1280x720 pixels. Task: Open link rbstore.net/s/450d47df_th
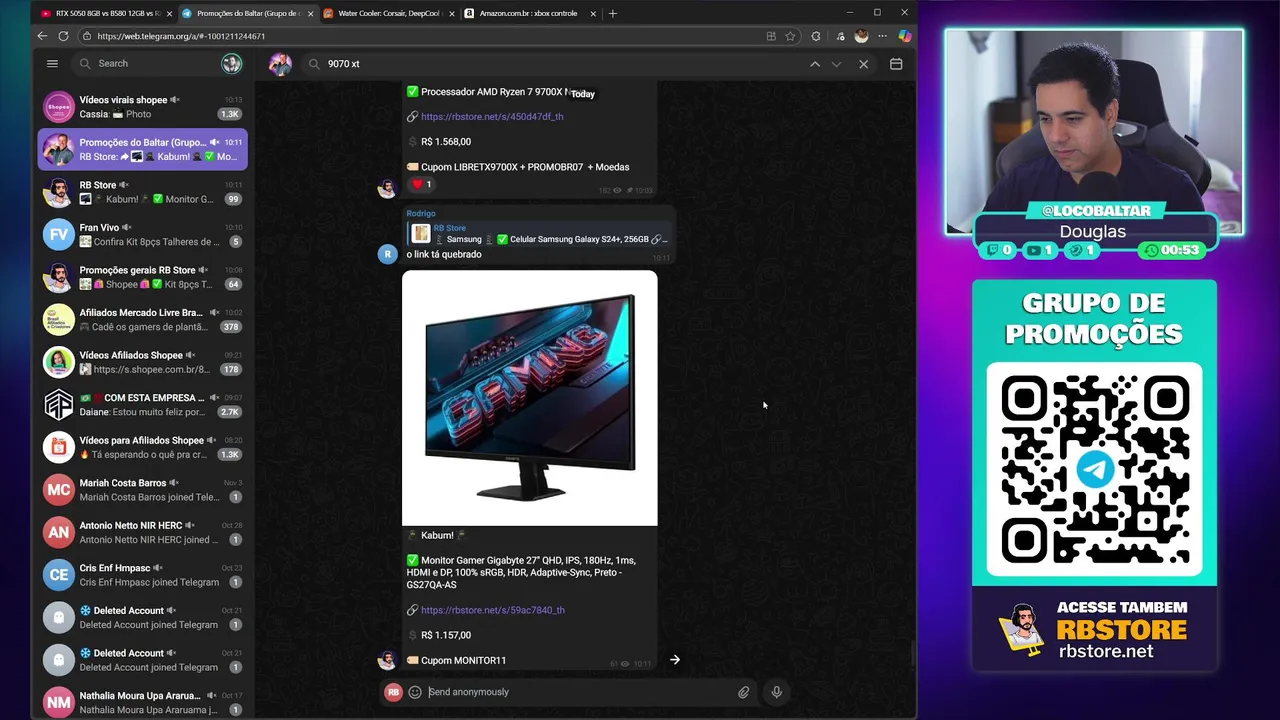[x=492, y=117]
